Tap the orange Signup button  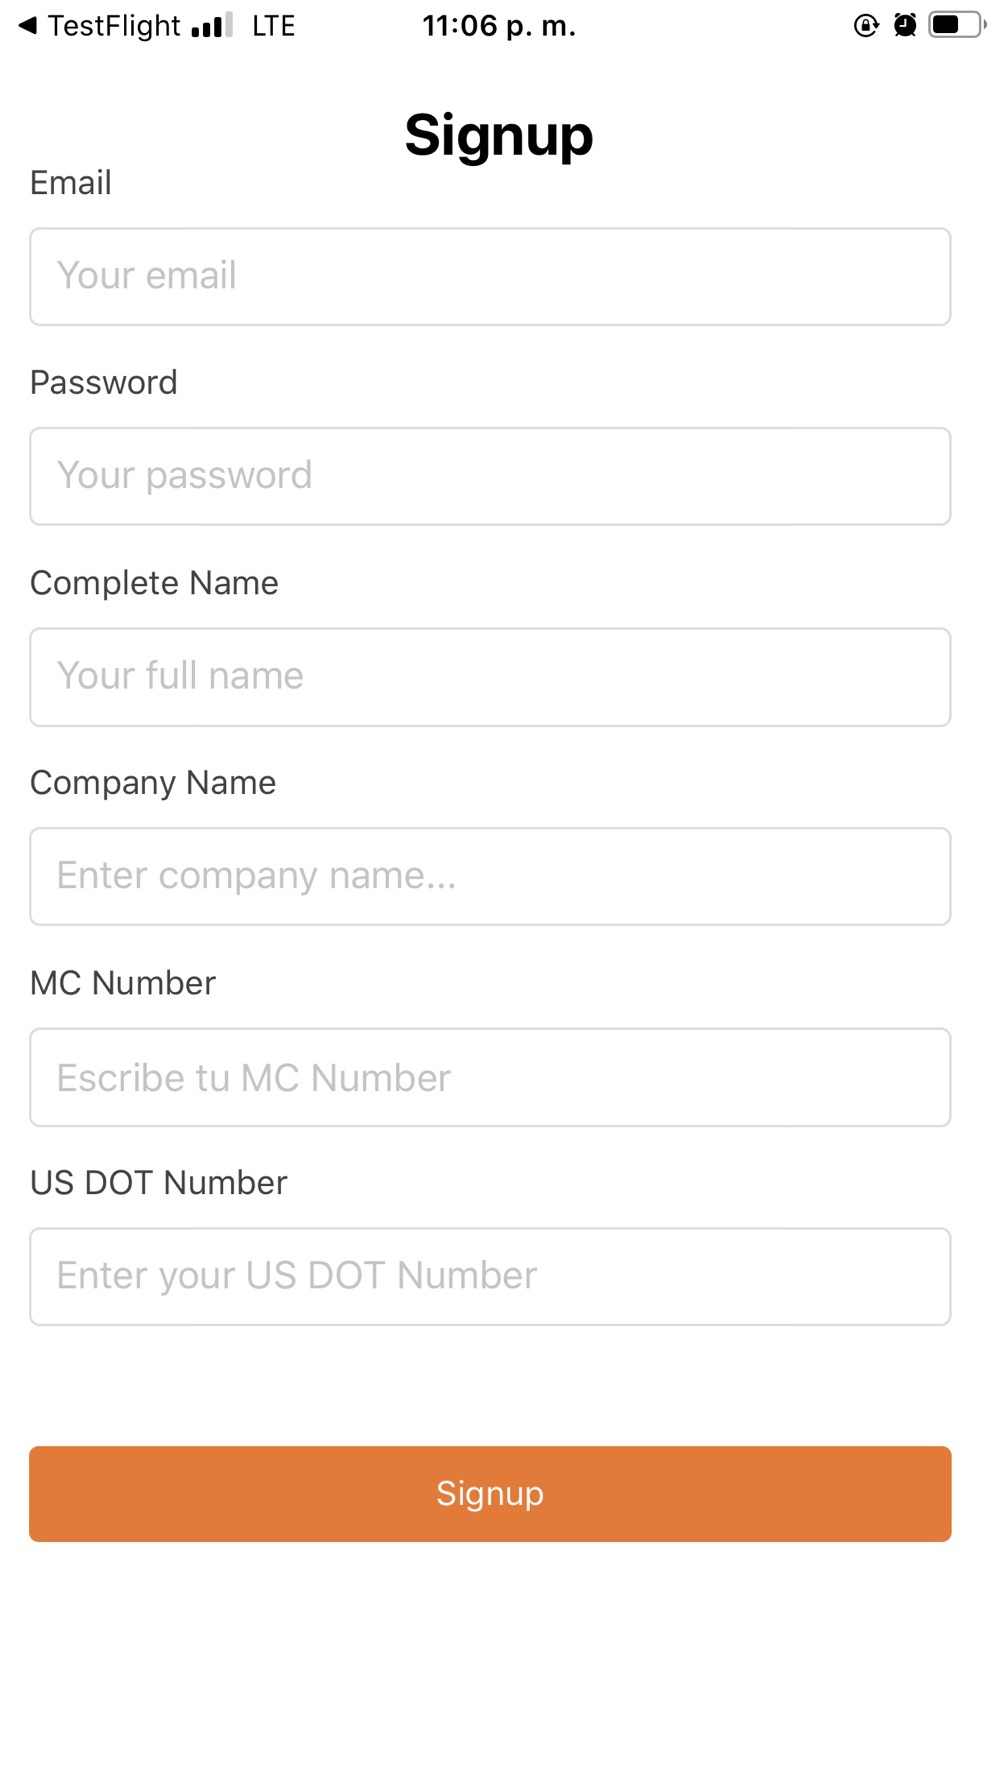point(490,1493)
